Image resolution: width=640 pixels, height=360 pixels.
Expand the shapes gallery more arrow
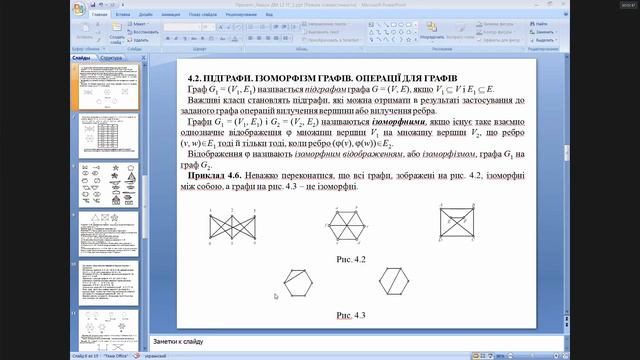point(416,40)
